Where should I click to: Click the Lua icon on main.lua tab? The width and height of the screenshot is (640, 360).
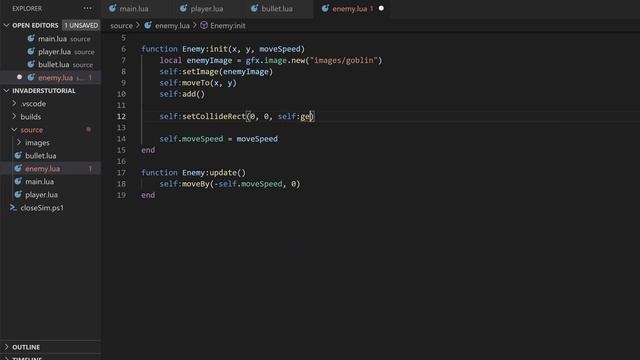click(113, 8)
